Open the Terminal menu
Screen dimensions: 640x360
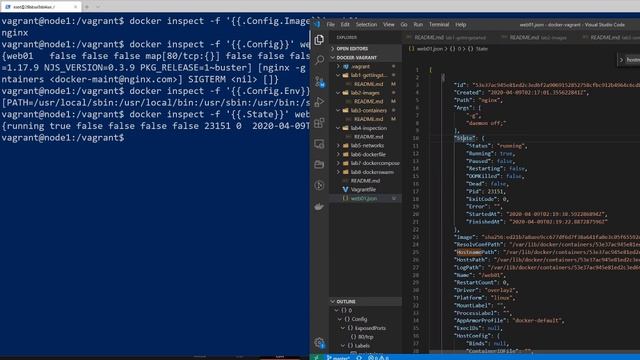click(x=439, y=24)
